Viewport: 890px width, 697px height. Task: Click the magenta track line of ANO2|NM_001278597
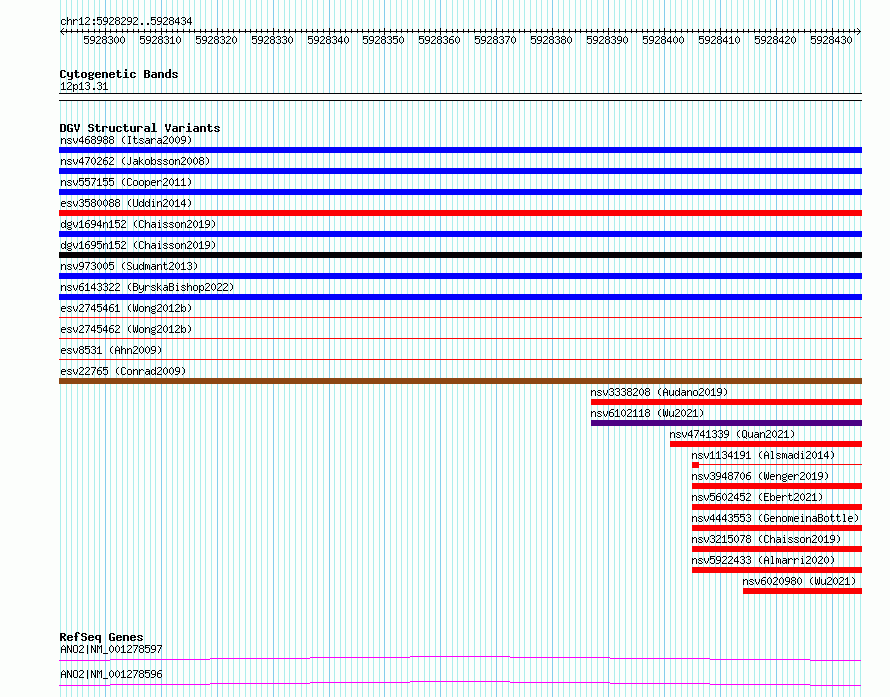[460, 658]
